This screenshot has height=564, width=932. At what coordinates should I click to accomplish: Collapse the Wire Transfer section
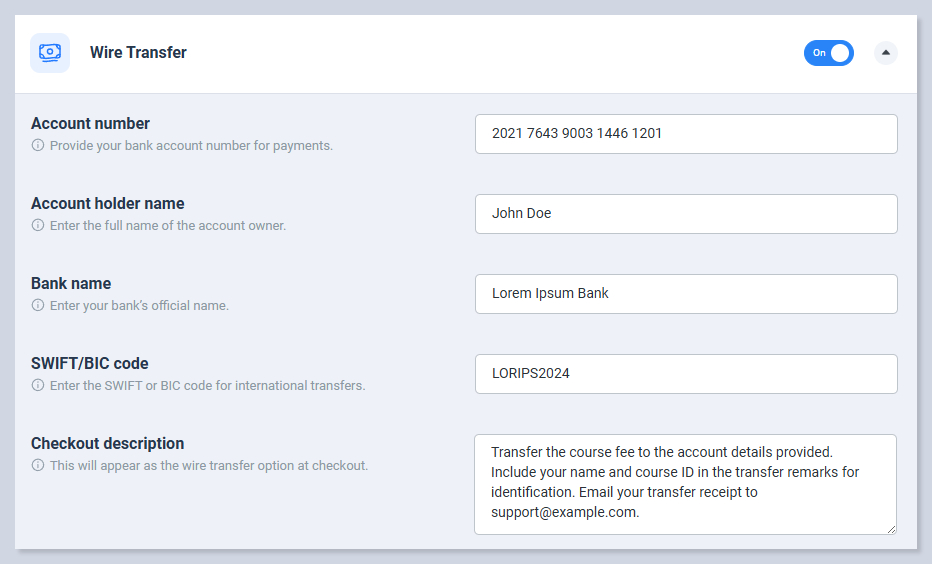tap(885, 53)
